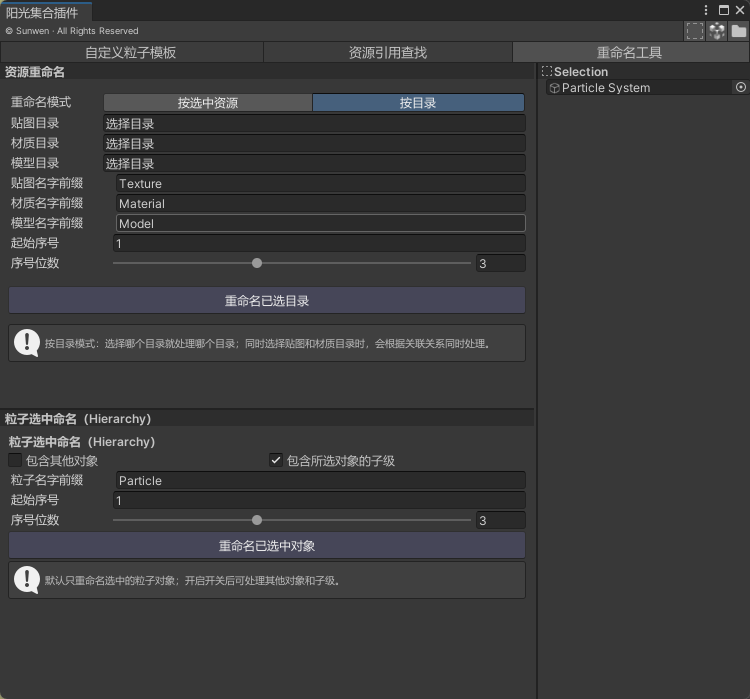Click the Selection panel label
The width and height of the screenshot is (750, 699).
[x=581, y=72]
